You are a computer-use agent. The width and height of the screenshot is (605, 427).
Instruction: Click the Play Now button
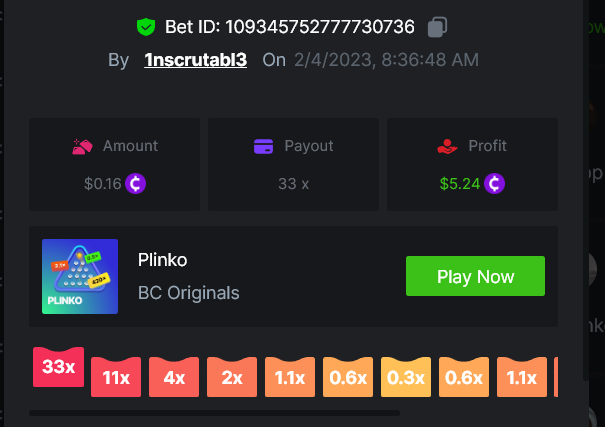click(475, 276)
